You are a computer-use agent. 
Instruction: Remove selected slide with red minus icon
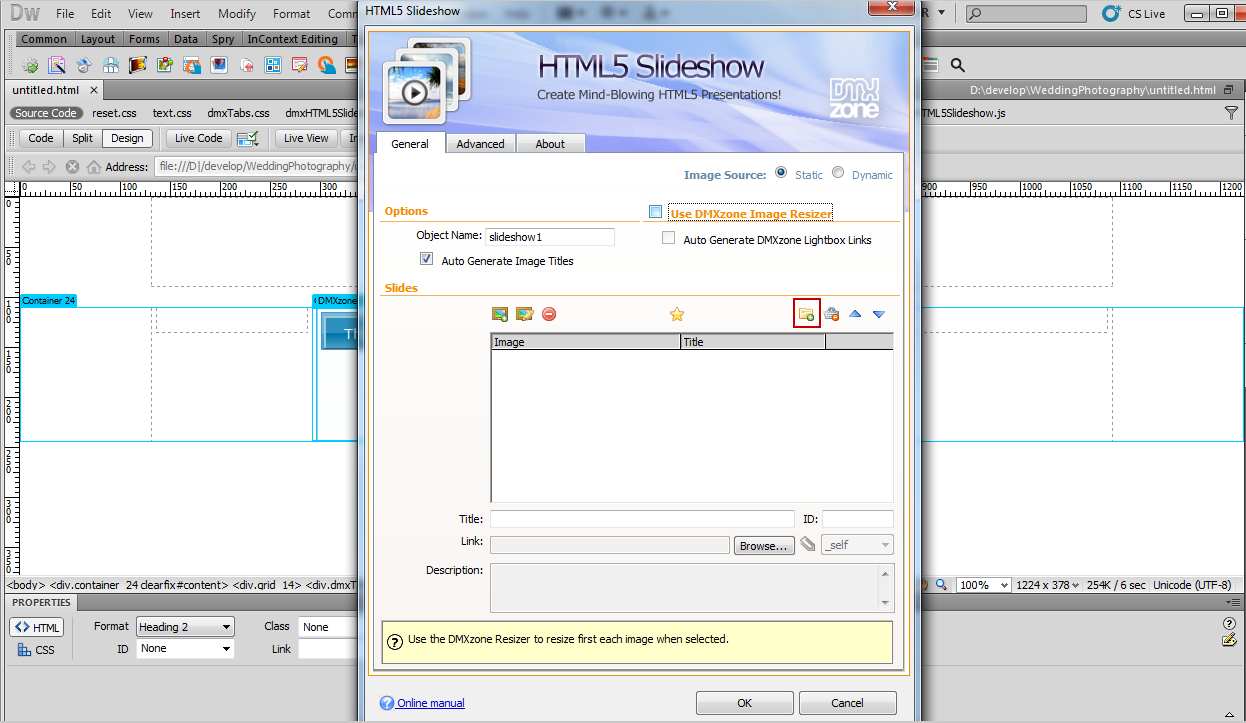549,314
